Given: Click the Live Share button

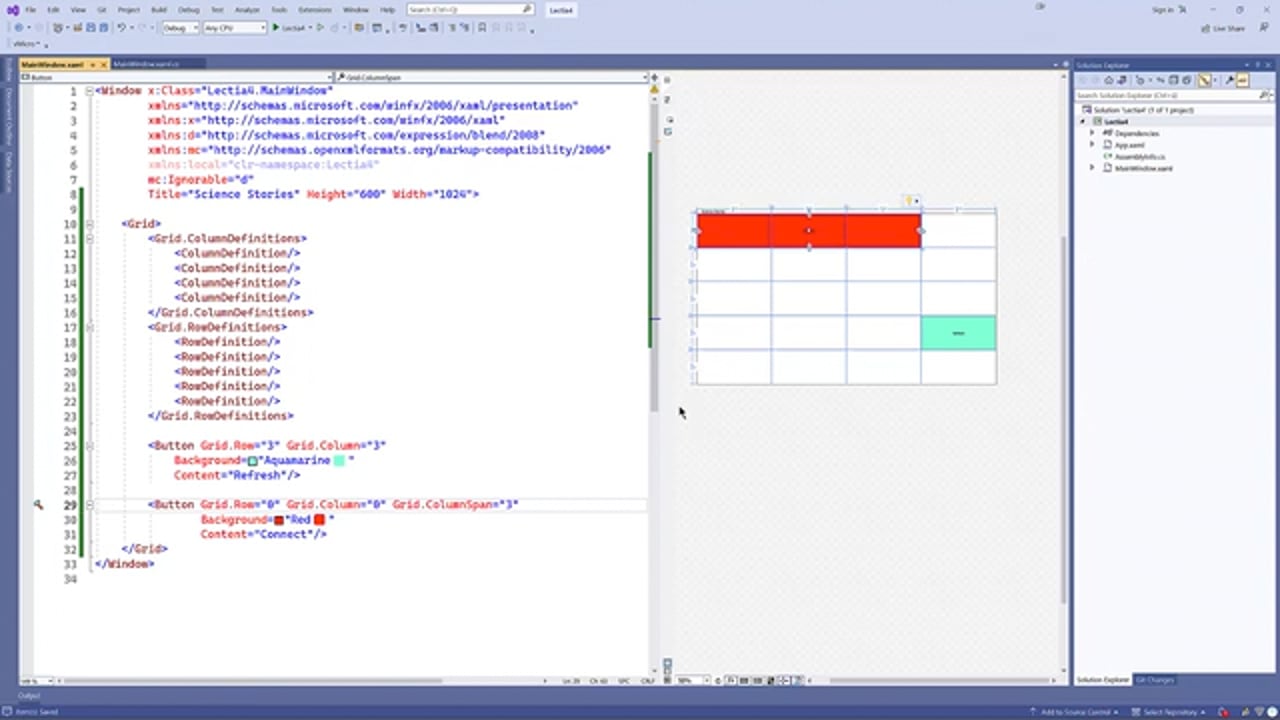Looking at the screenshot, I should [1225, 28].
